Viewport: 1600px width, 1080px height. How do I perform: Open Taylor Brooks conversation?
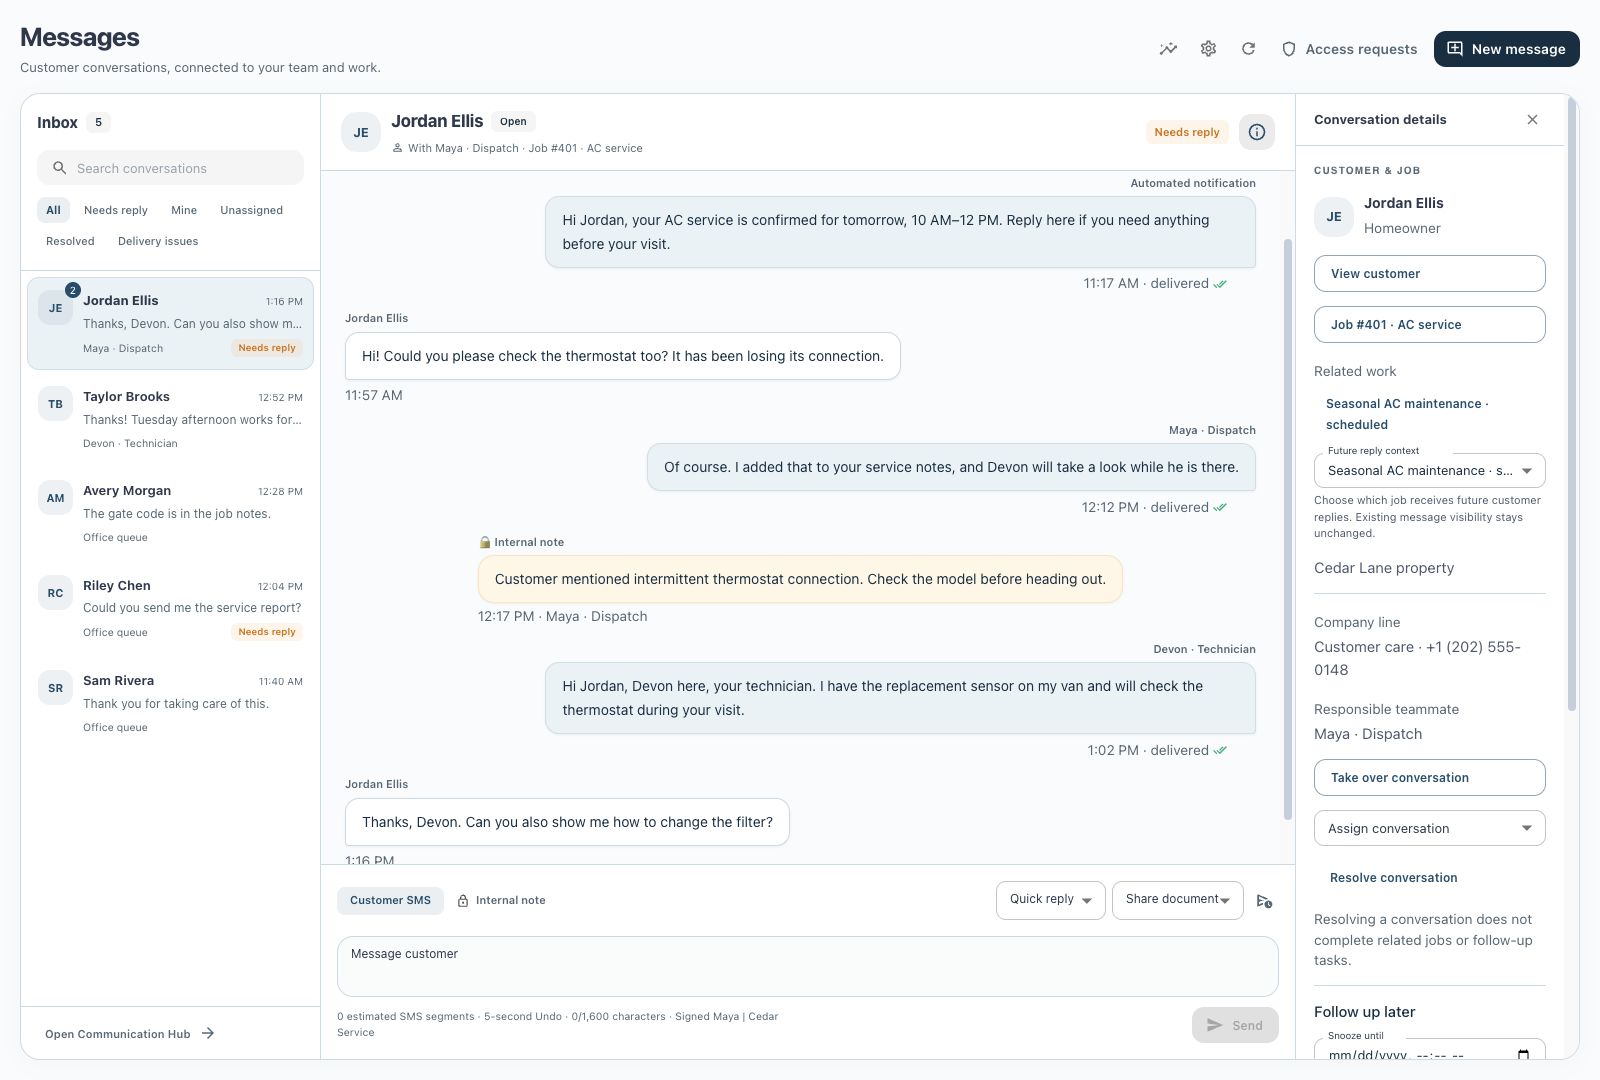click(170, 419)
